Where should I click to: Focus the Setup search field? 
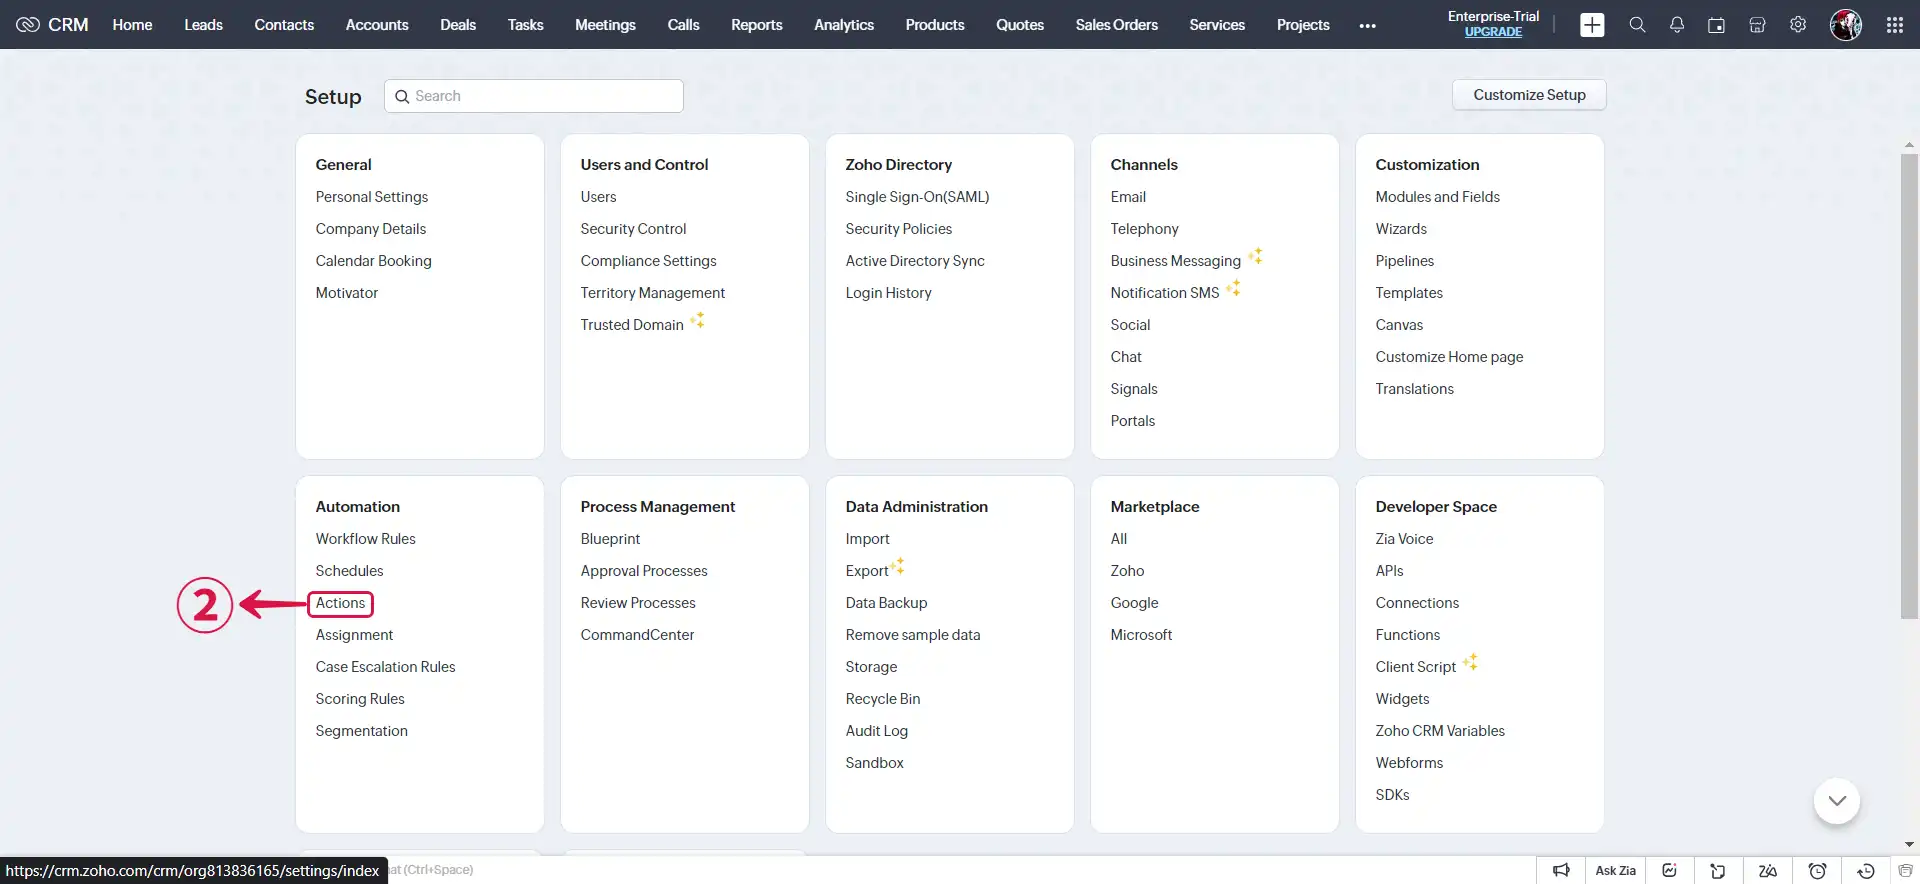534,96
